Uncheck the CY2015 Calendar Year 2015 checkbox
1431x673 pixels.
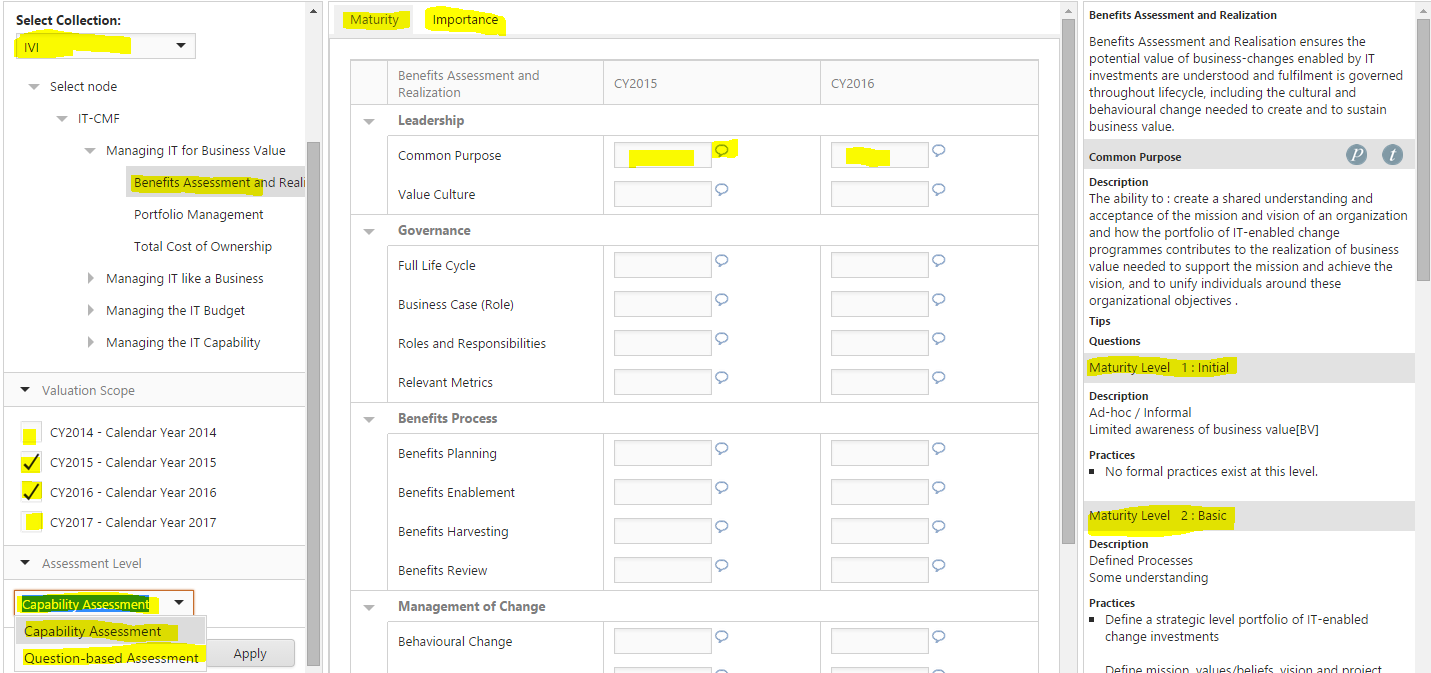31,463
